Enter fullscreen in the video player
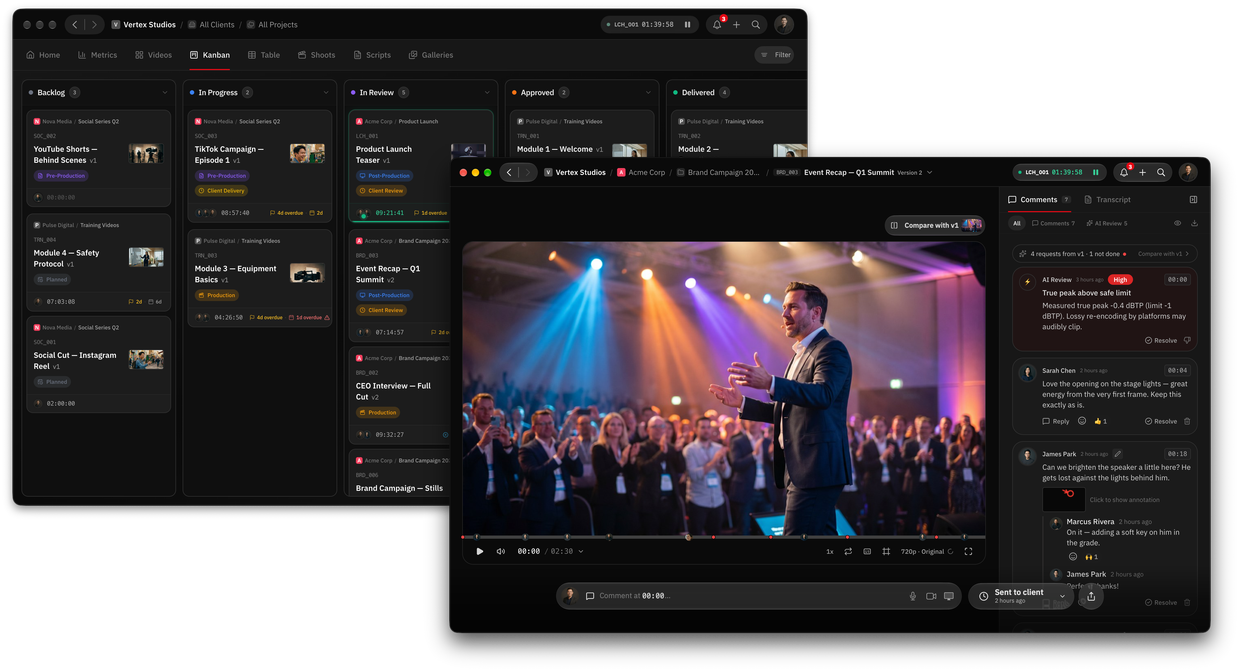The height and width of the screenshot is (672, 1240). [968, 551]
